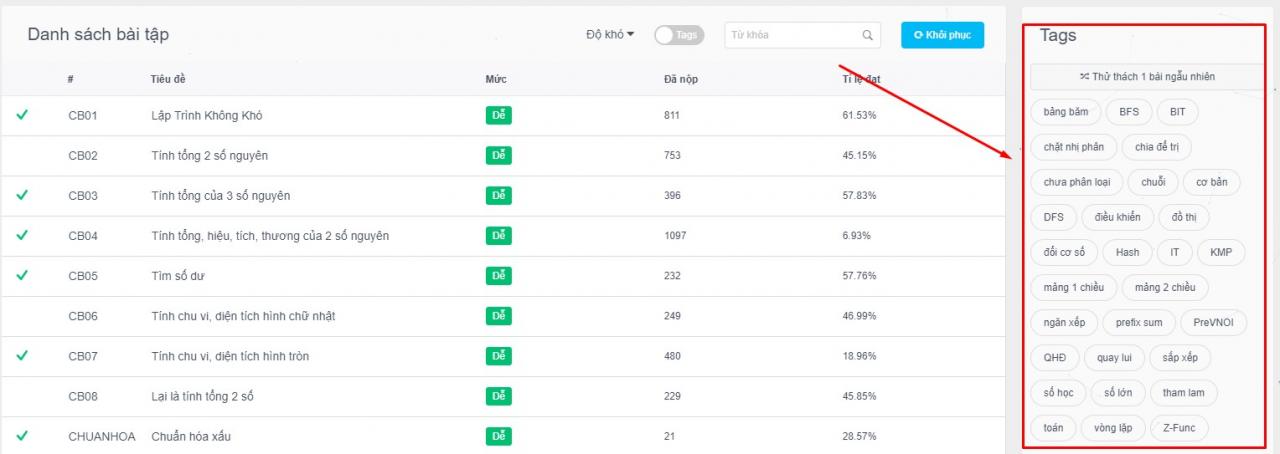
Task: Click Thử thách 1 bài ngẫu nhiên button
Action: tap(1146, 76)
